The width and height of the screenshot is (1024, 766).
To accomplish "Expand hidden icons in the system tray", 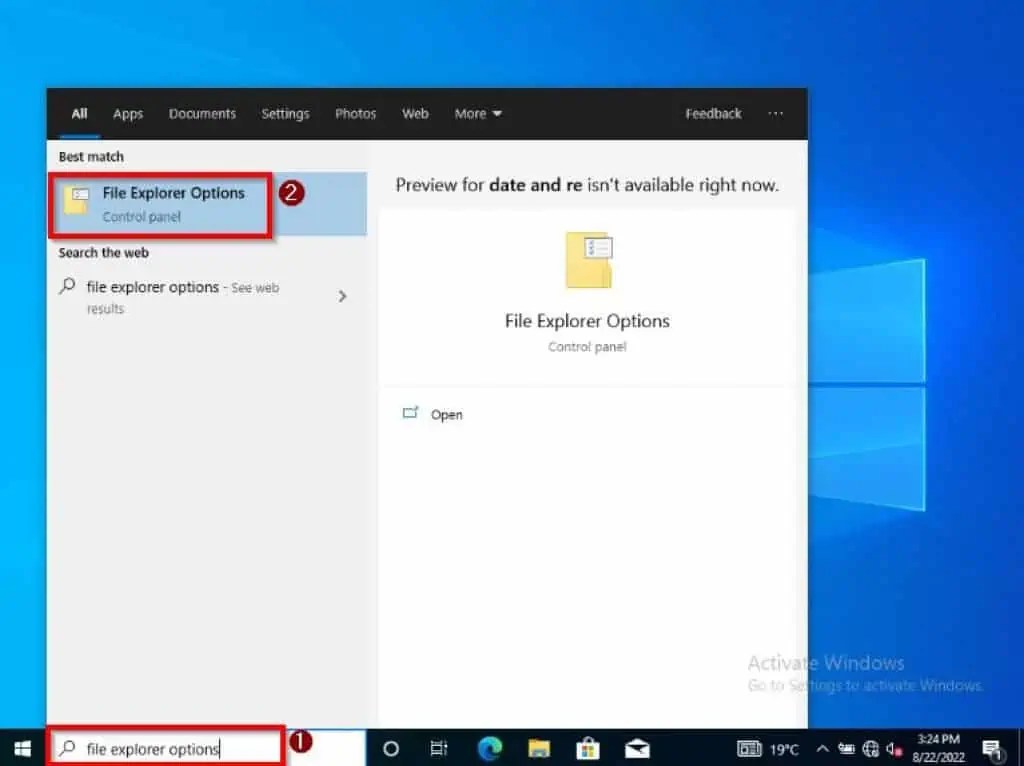I will click(822, 748).
